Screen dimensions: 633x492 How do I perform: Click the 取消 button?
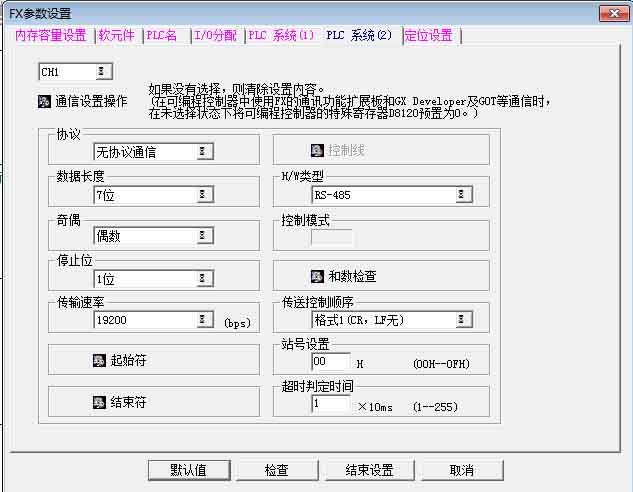[461, 470]
